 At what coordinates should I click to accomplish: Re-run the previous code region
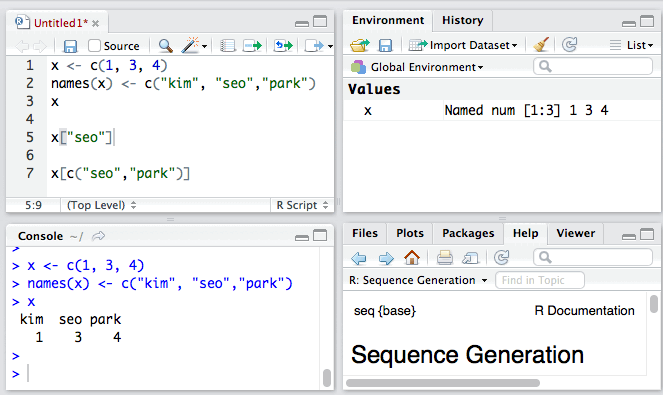click(283, 45)
